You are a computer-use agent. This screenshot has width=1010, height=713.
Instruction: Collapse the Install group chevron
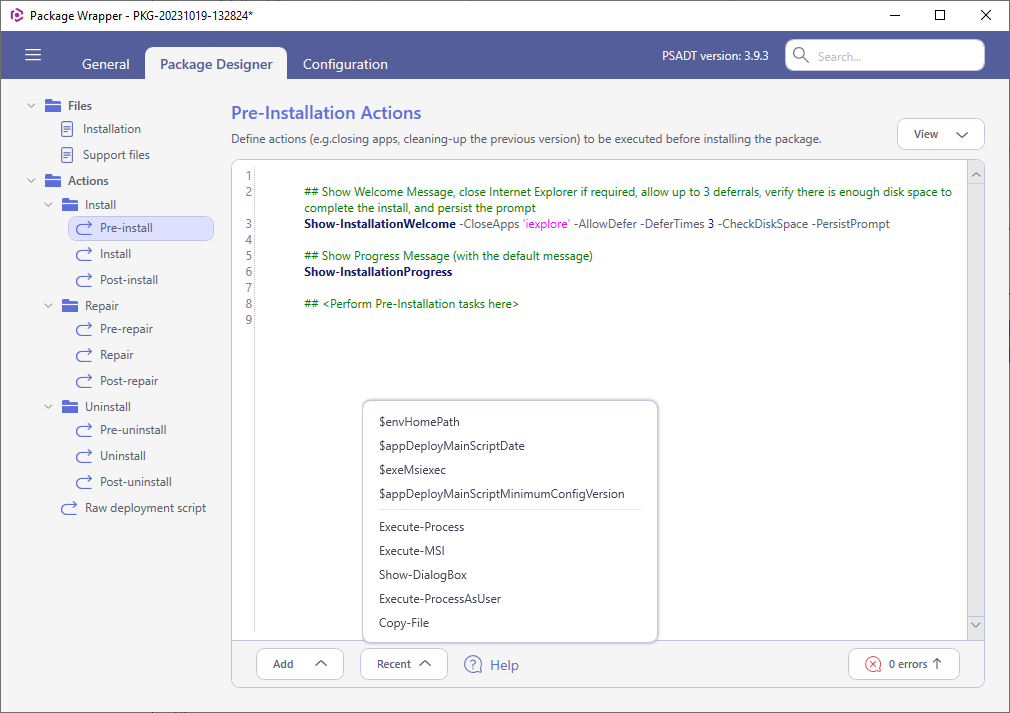click(48, 205)
